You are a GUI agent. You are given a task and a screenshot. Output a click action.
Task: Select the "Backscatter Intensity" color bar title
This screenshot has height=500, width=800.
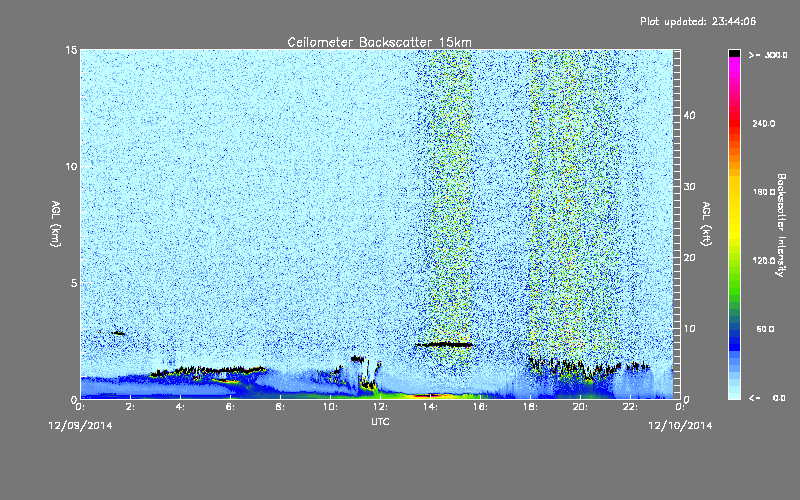(x=781, y=225)
